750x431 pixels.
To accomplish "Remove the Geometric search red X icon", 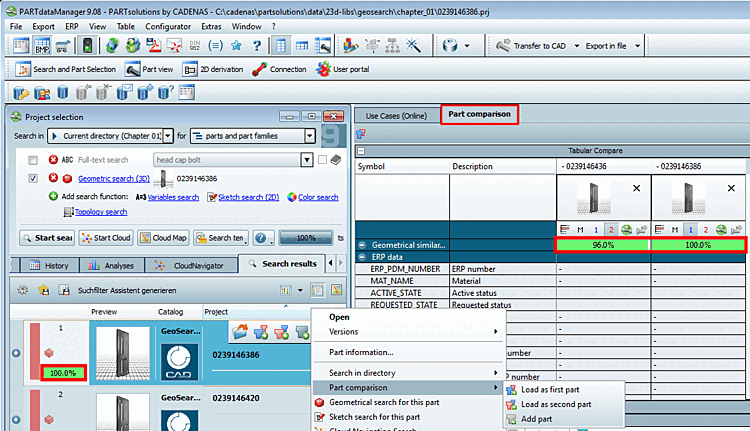I will coord(53,178).
